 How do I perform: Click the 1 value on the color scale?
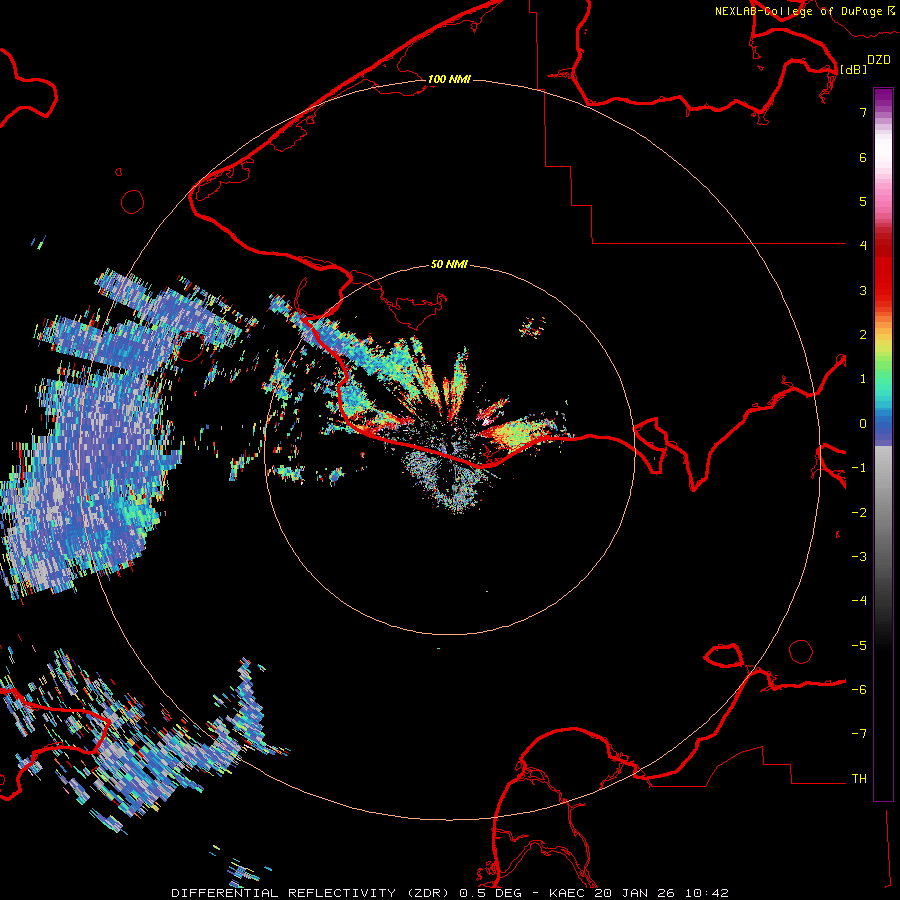pyautogui.click(x=863, y=379)
